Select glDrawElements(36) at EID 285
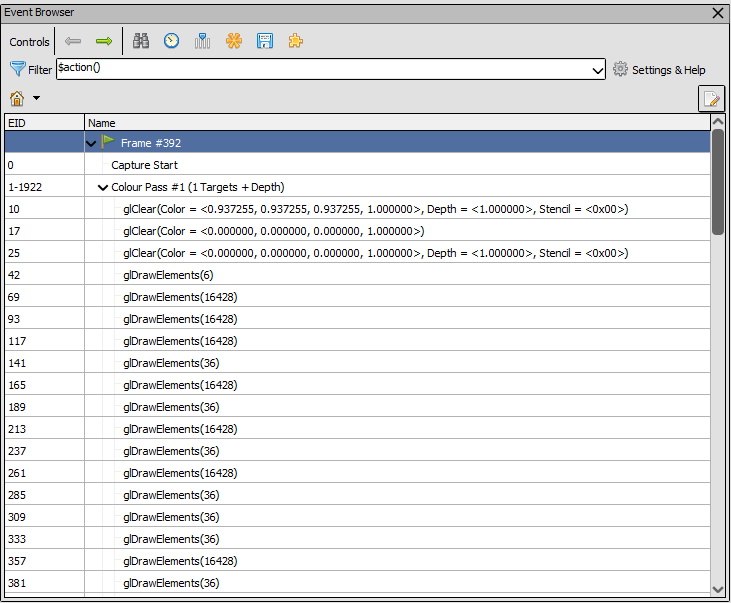Image resolution: width=731 pixels, height=603 pixels. [x=357, y=495]
